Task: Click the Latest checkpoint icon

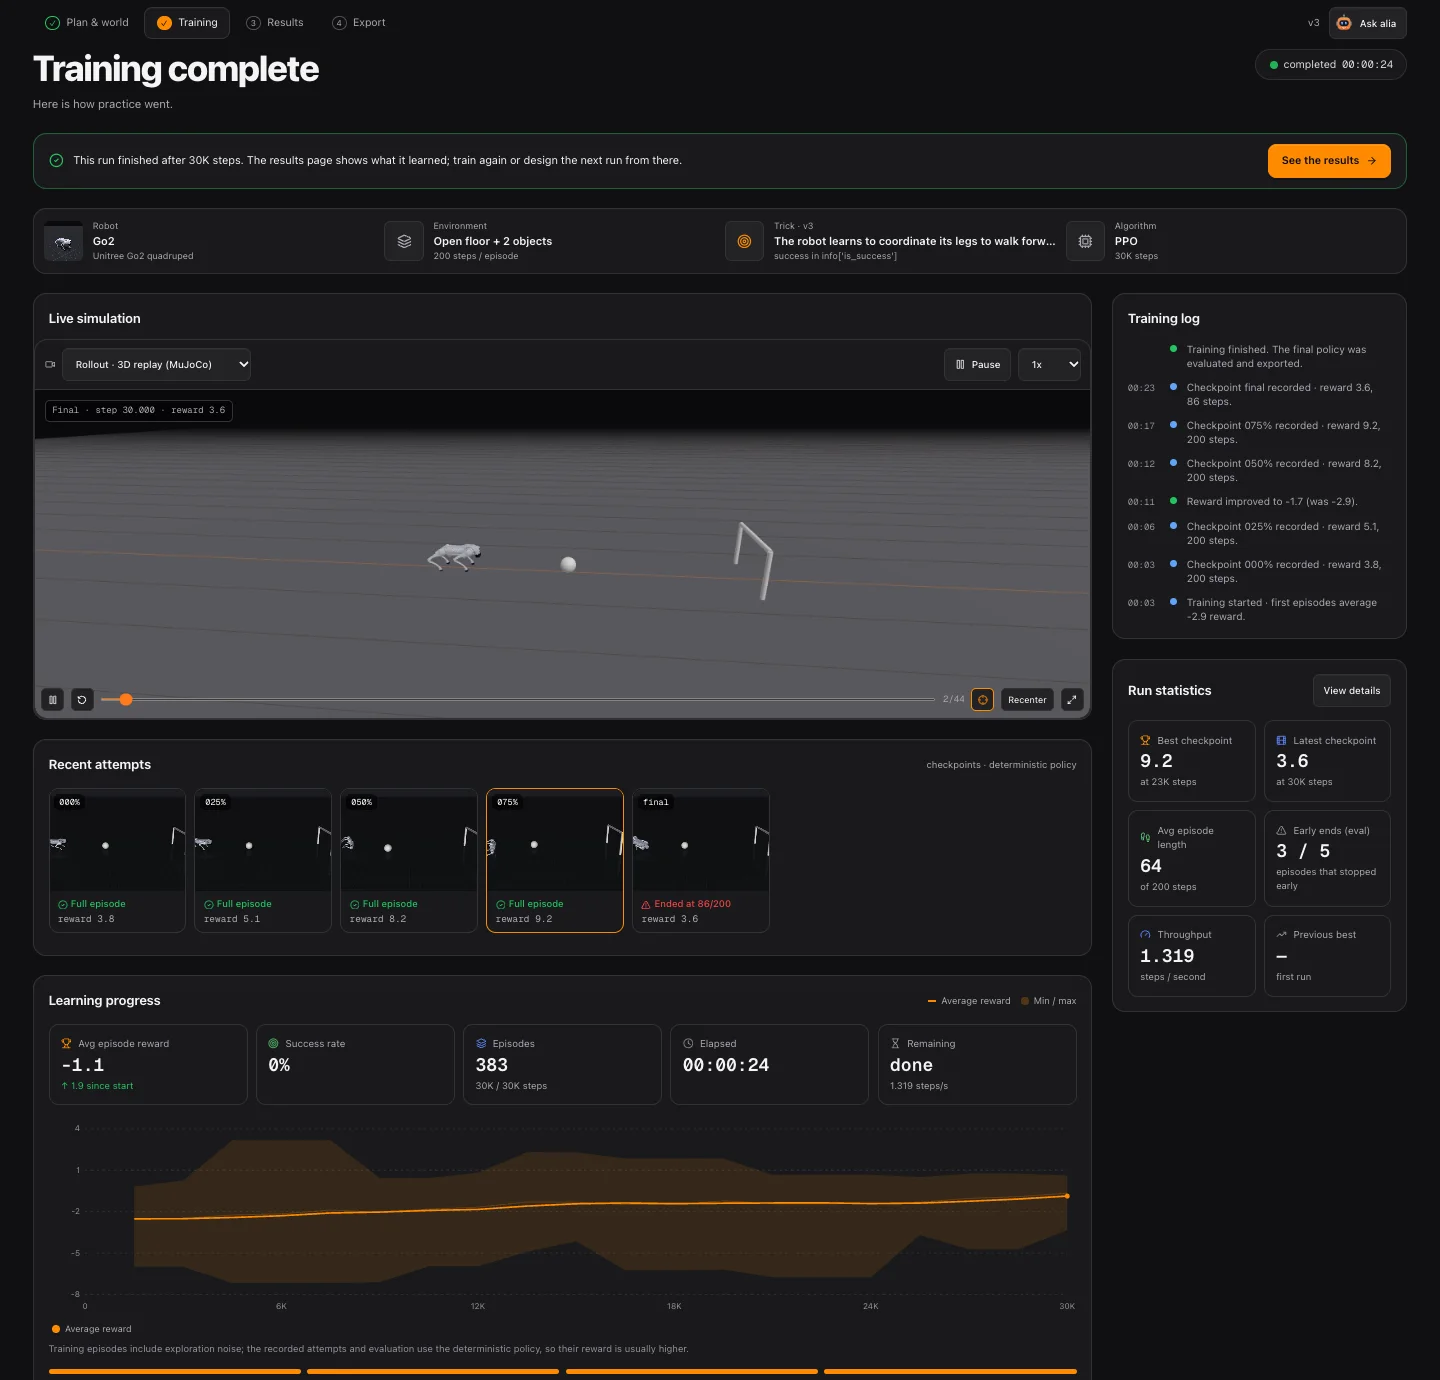Action: click(1281, 741)
